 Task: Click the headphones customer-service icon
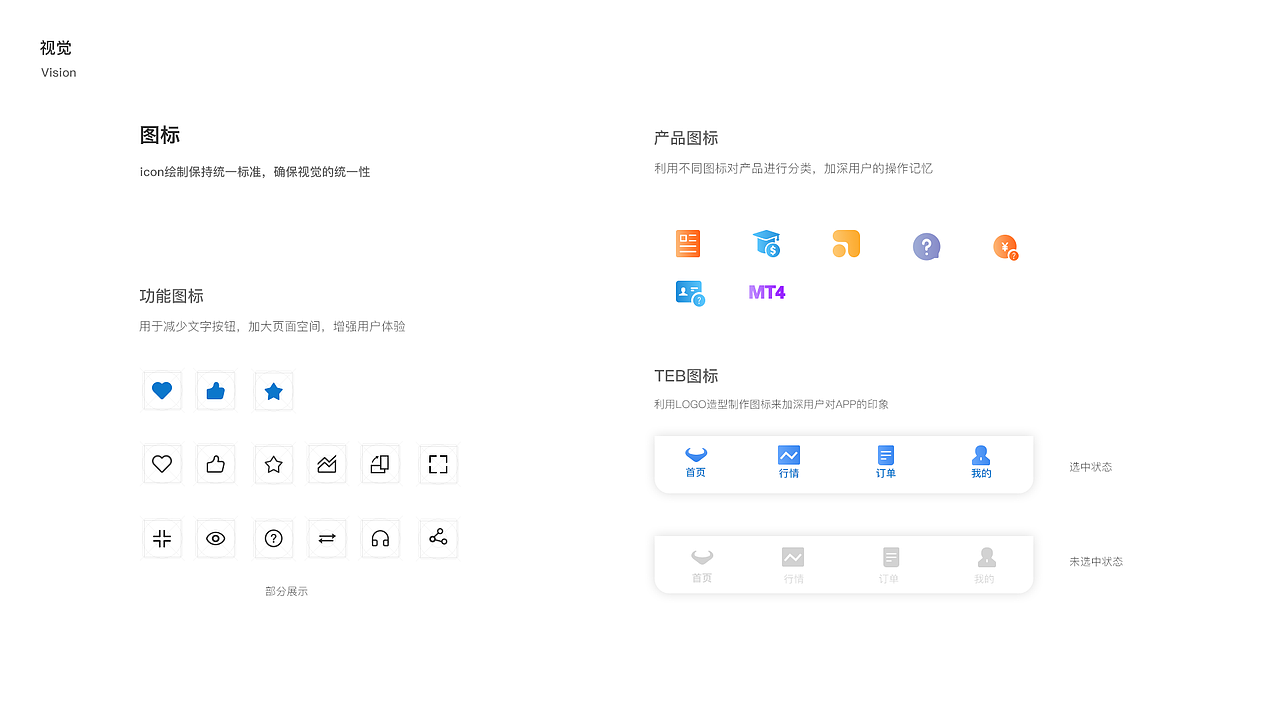pyautogui.click(x=381, y=538)
